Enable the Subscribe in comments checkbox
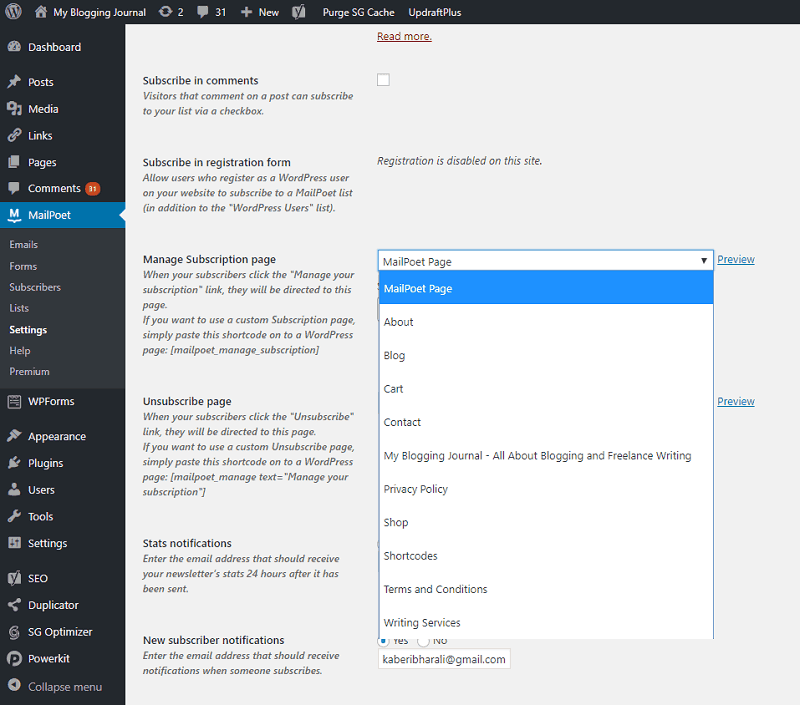The height and width of the screenshot is (705, 800). pyautogui.click(x=383, y=80)
